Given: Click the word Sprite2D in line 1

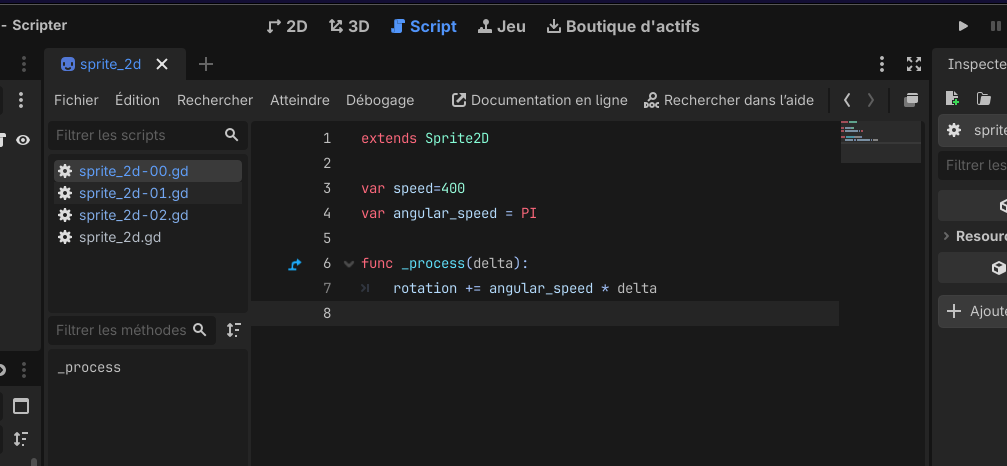Looking at the screenshot, I should click(457, 138).
